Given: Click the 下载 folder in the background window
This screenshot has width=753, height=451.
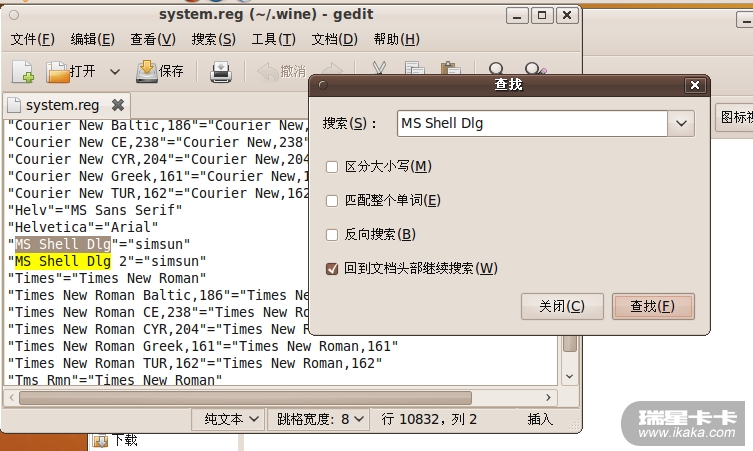Looking at the screenshot, I should tap(115, 440).
